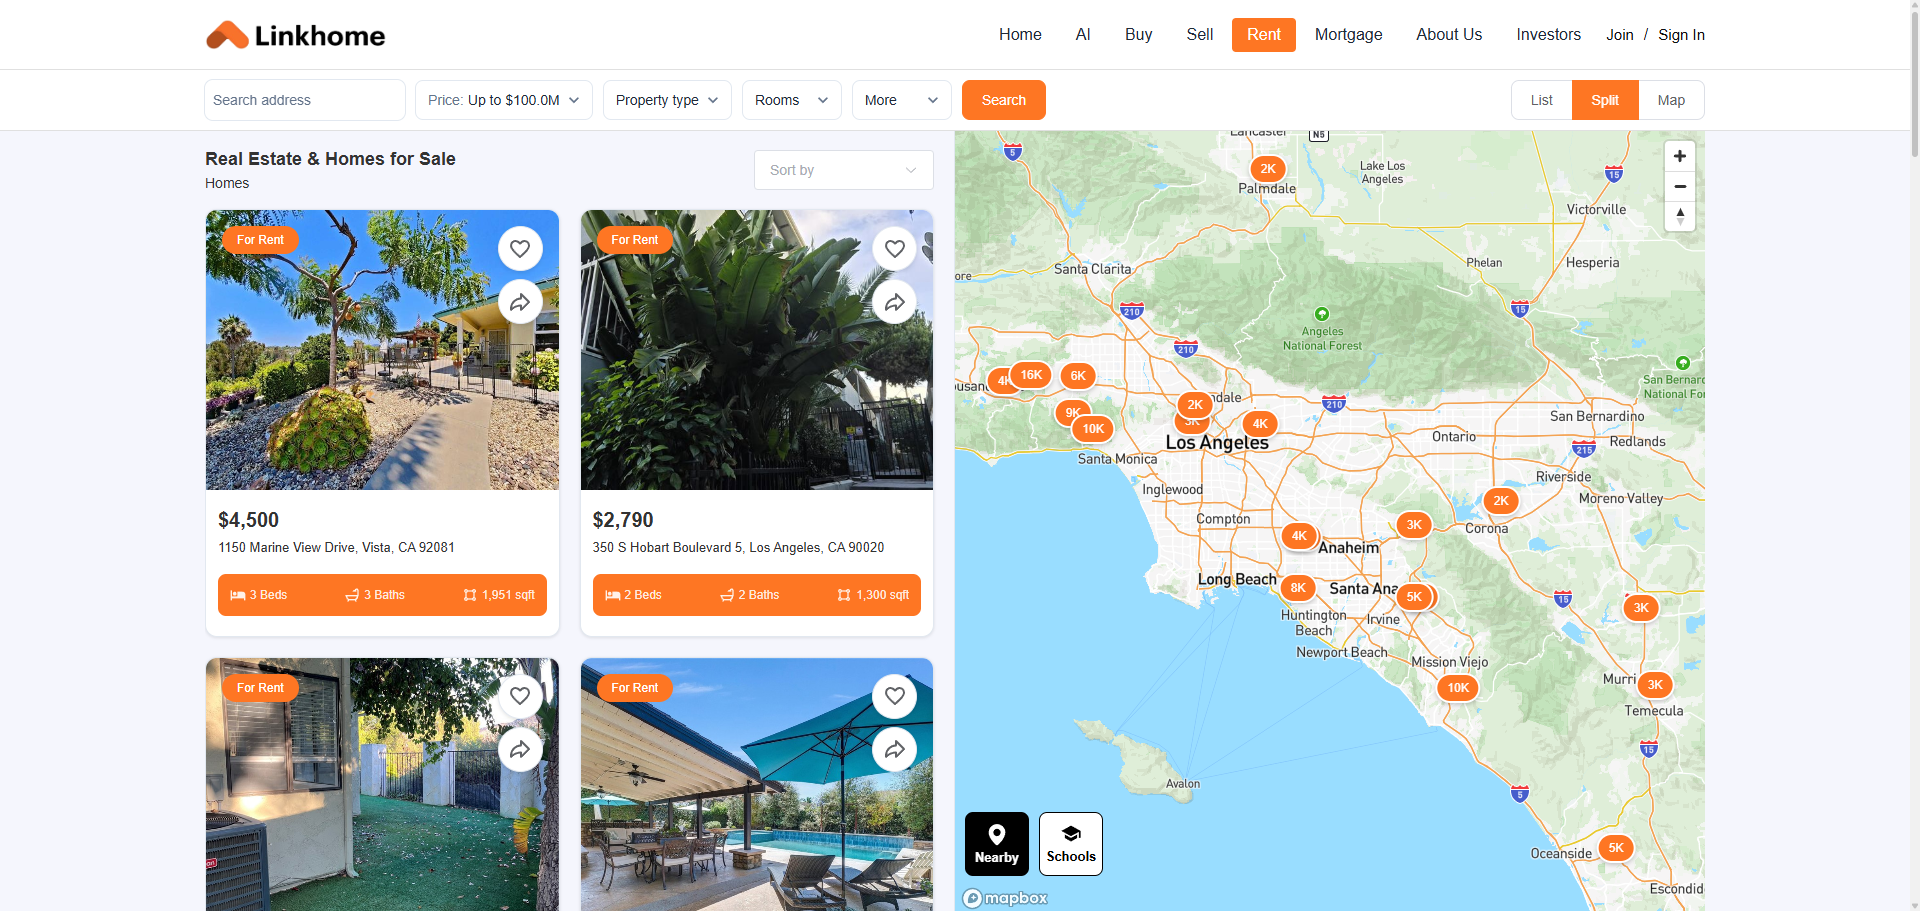Screen dimensions: 1920x911
Task: Open the Rooms dropdown
Action: (792, 100)
